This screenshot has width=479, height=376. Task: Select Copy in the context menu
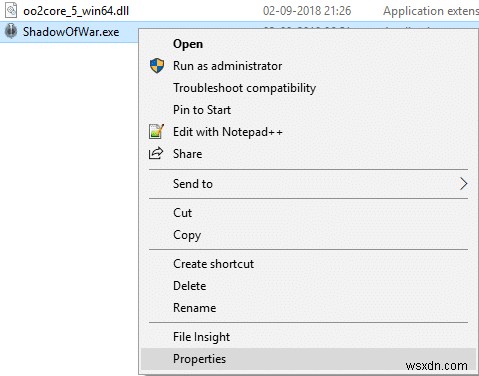point(308,235)
